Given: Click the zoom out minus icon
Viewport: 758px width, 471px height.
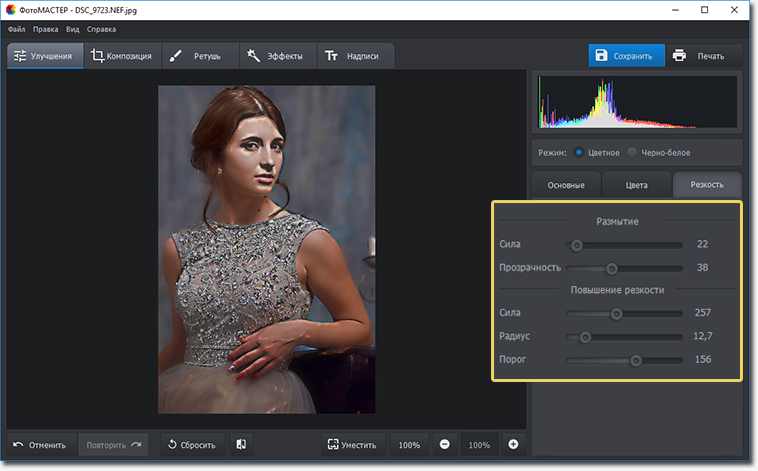Looking at the screenshot, I should [444, 444].
